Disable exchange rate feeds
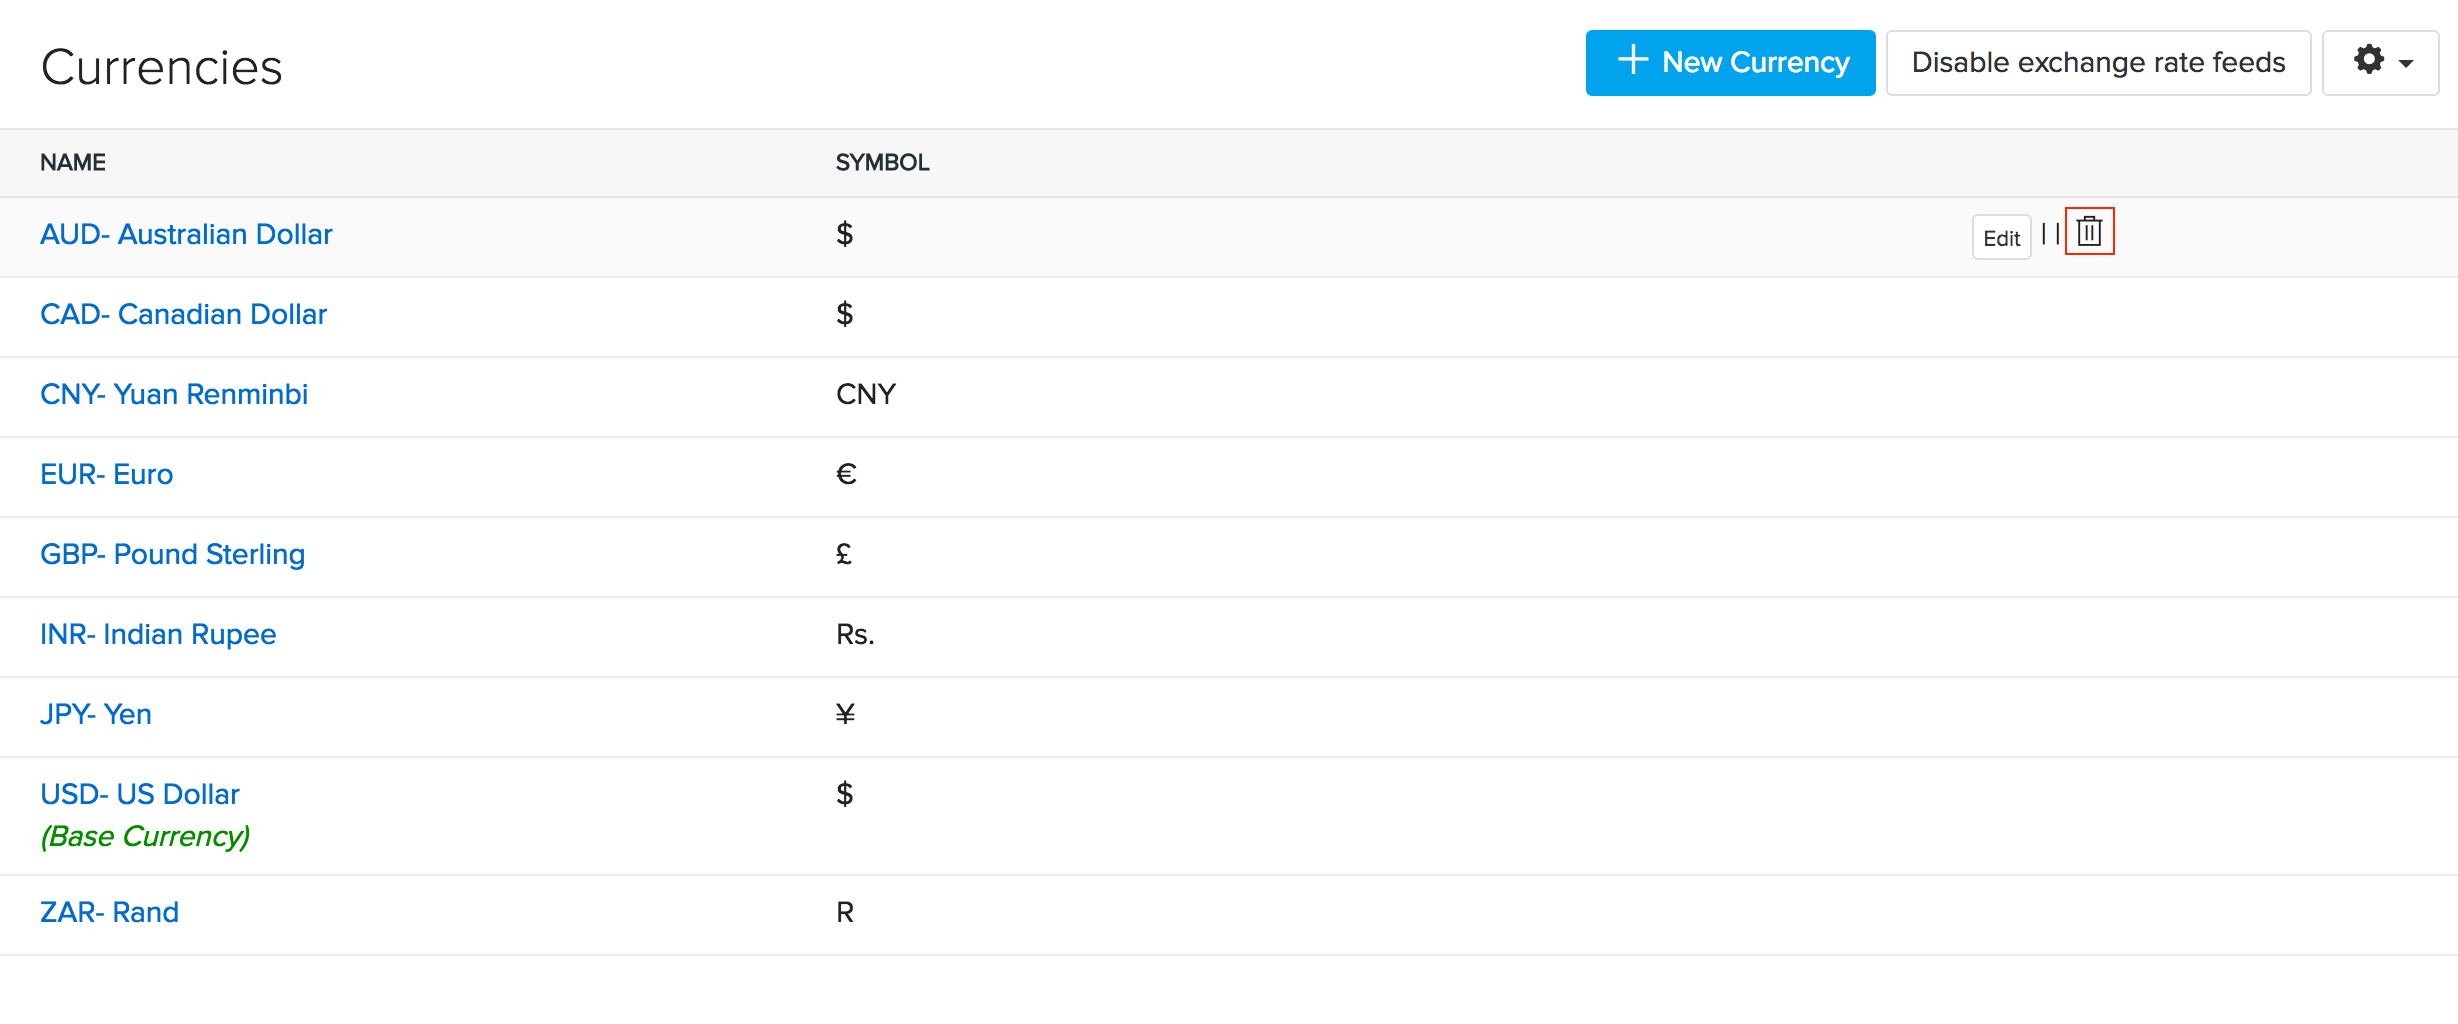The height and width of the screenshot is (1024, 2458). [2097, 62]
